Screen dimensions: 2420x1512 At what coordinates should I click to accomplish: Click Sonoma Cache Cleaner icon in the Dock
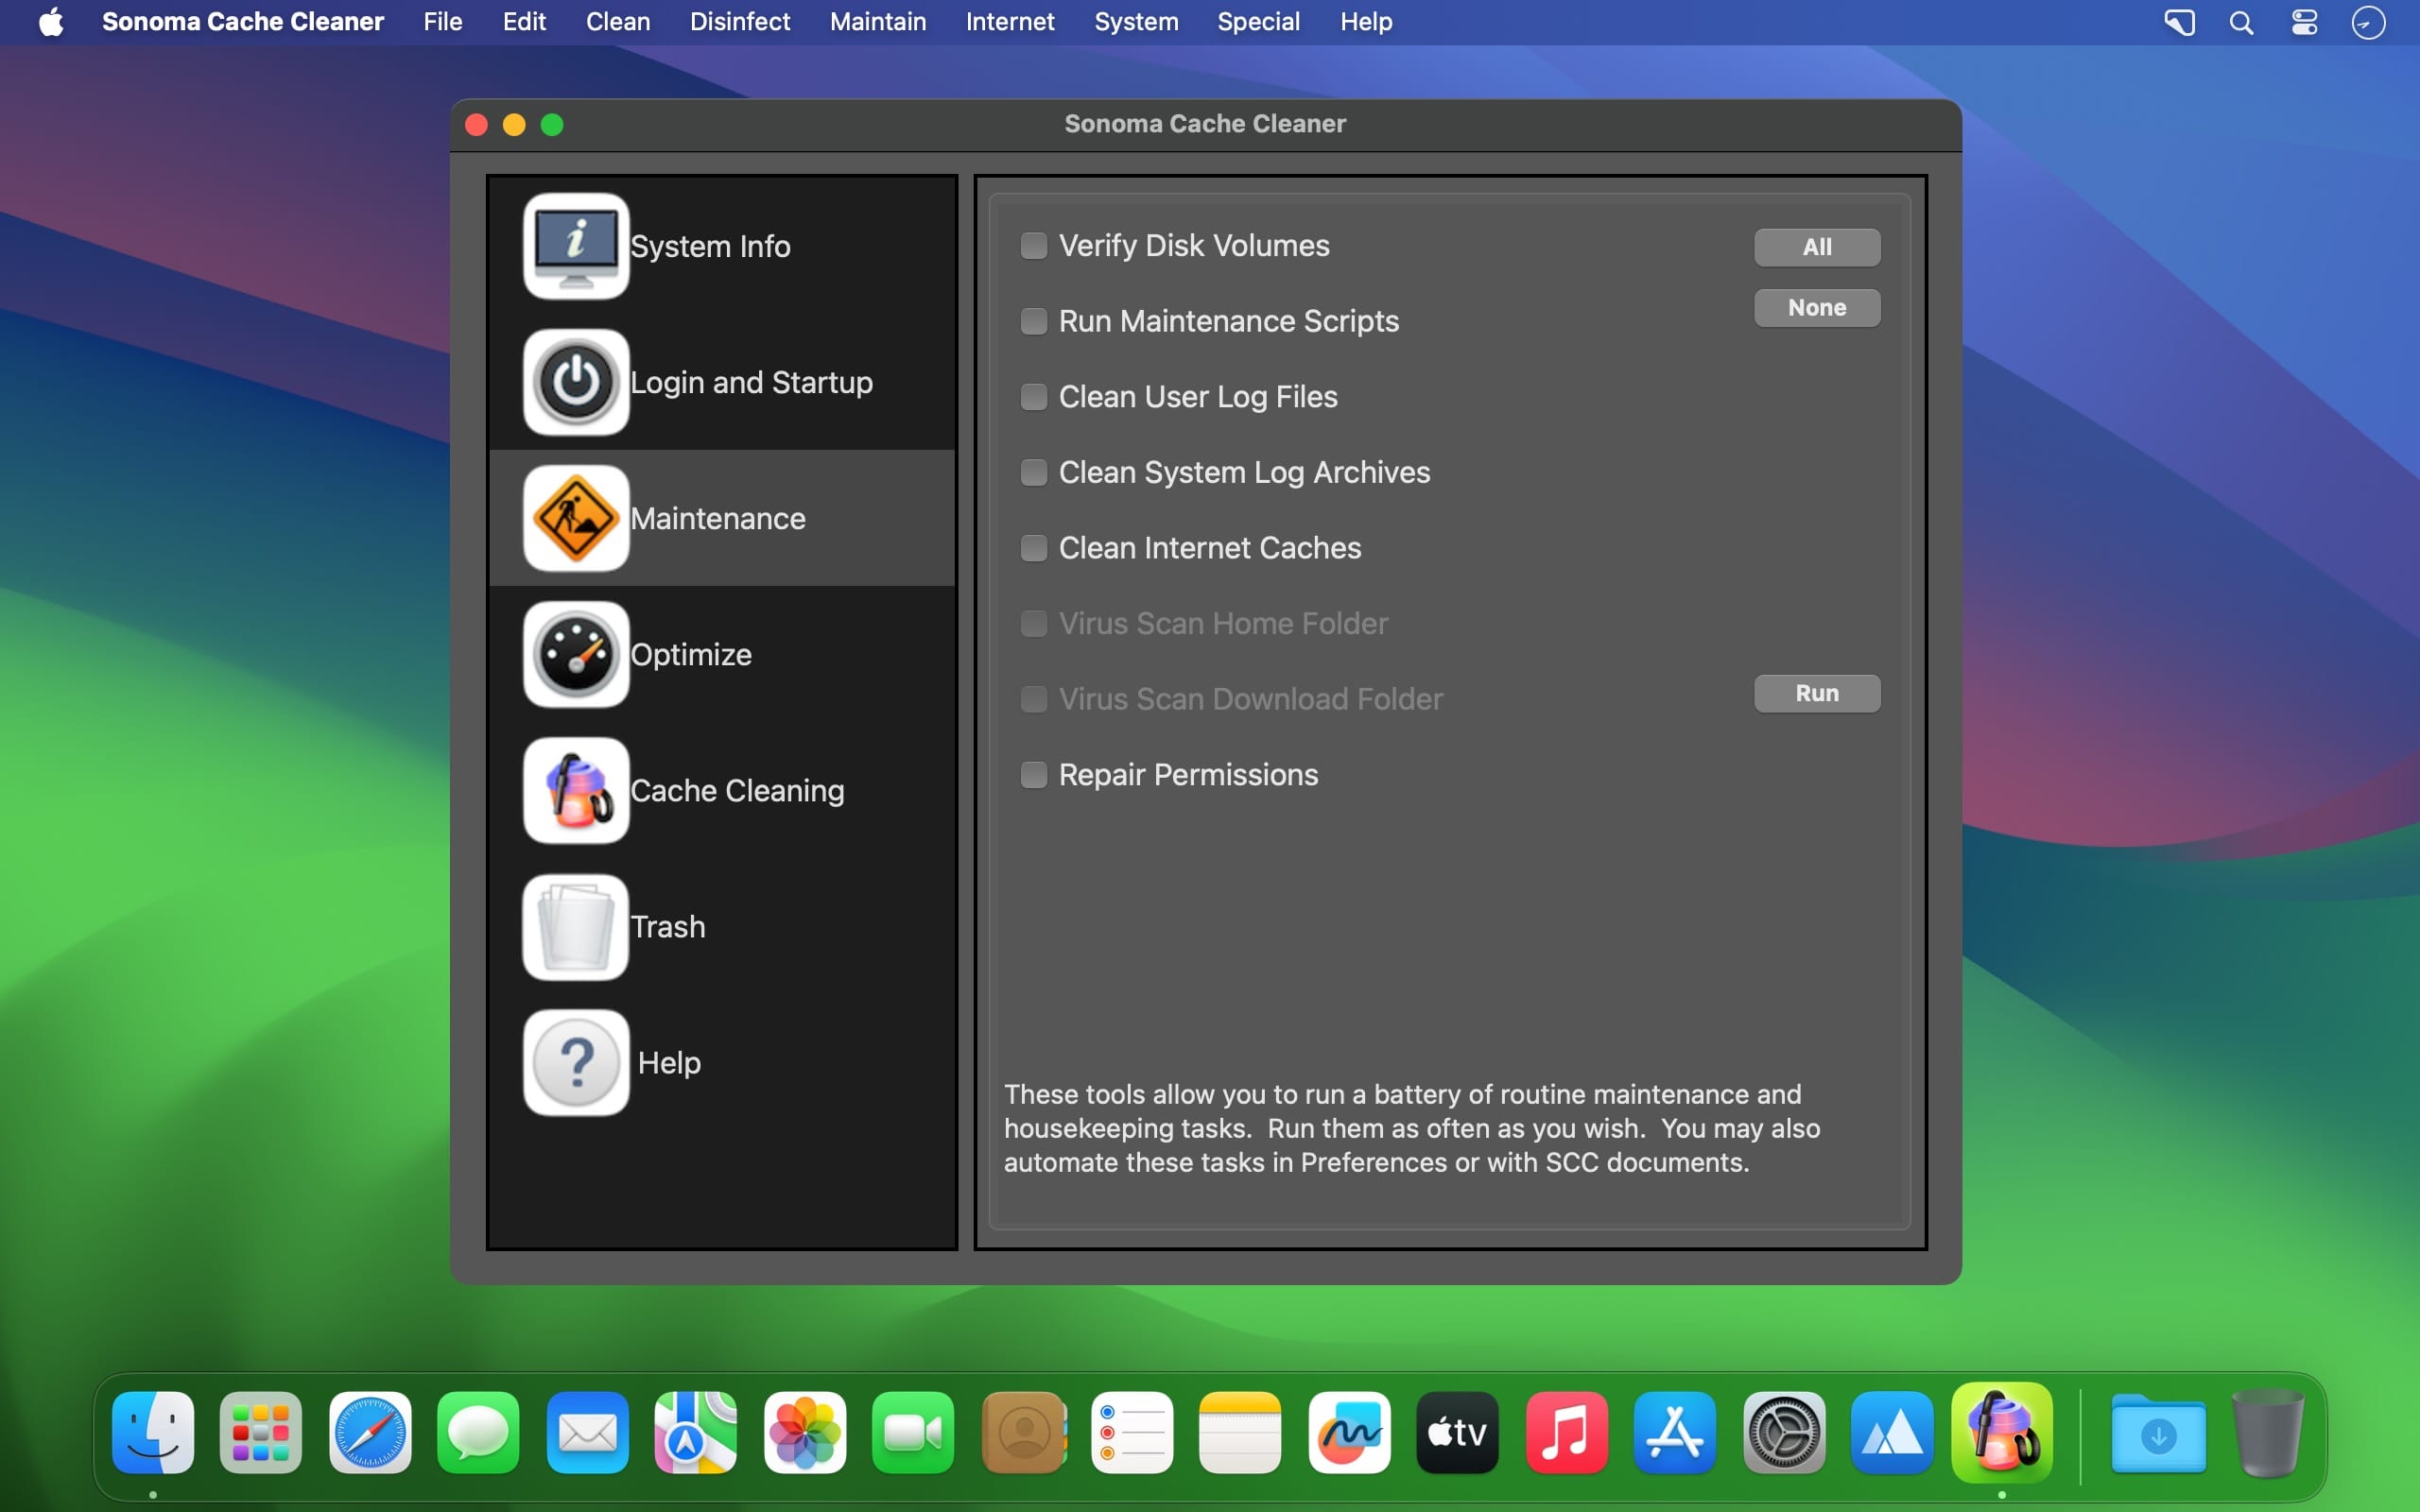click(x=2002, y=1432)
